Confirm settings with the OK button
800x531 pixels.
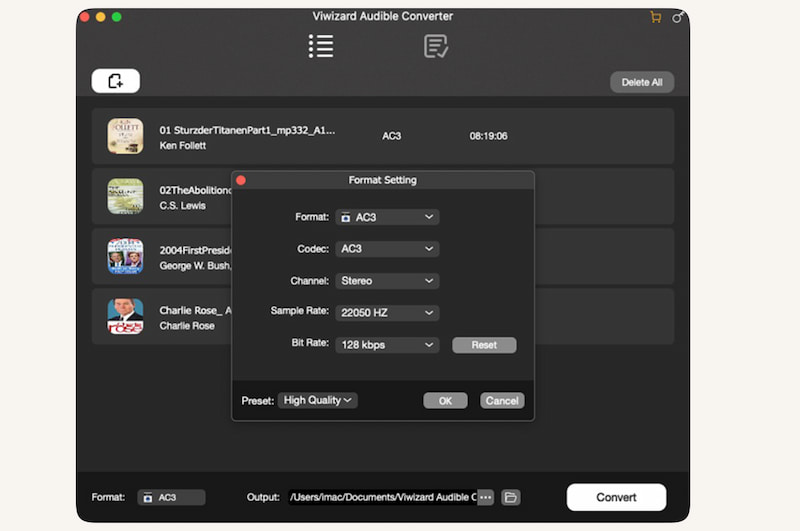click(445, 401)
